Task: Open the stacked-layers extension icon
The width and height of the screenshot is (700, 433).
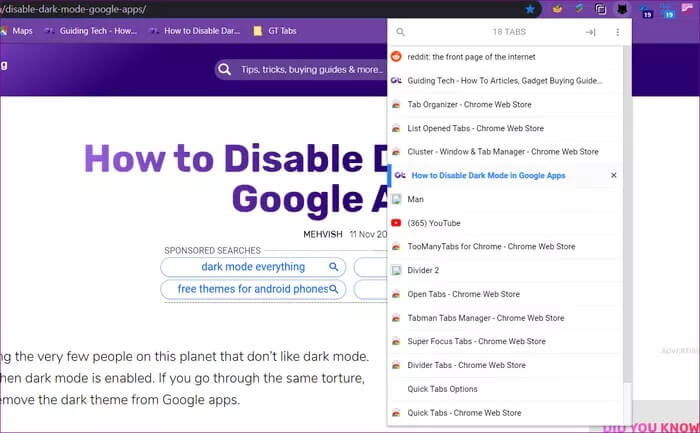Action: point(579,8)
